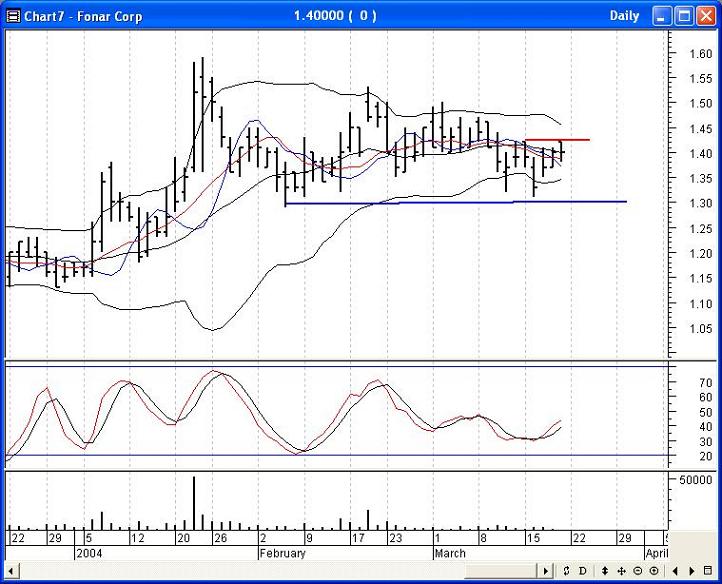Viewport: 722px width, 584px height.
Task: Click the 'Chart7 - Fonar Corp' title text
Action: (x=83, y=17)
